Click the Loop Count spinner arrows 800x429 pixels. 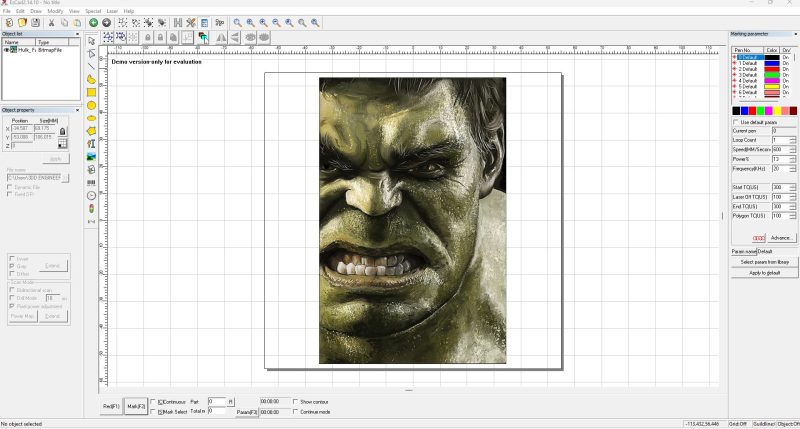pyautogui.click(x=792, y=140)
